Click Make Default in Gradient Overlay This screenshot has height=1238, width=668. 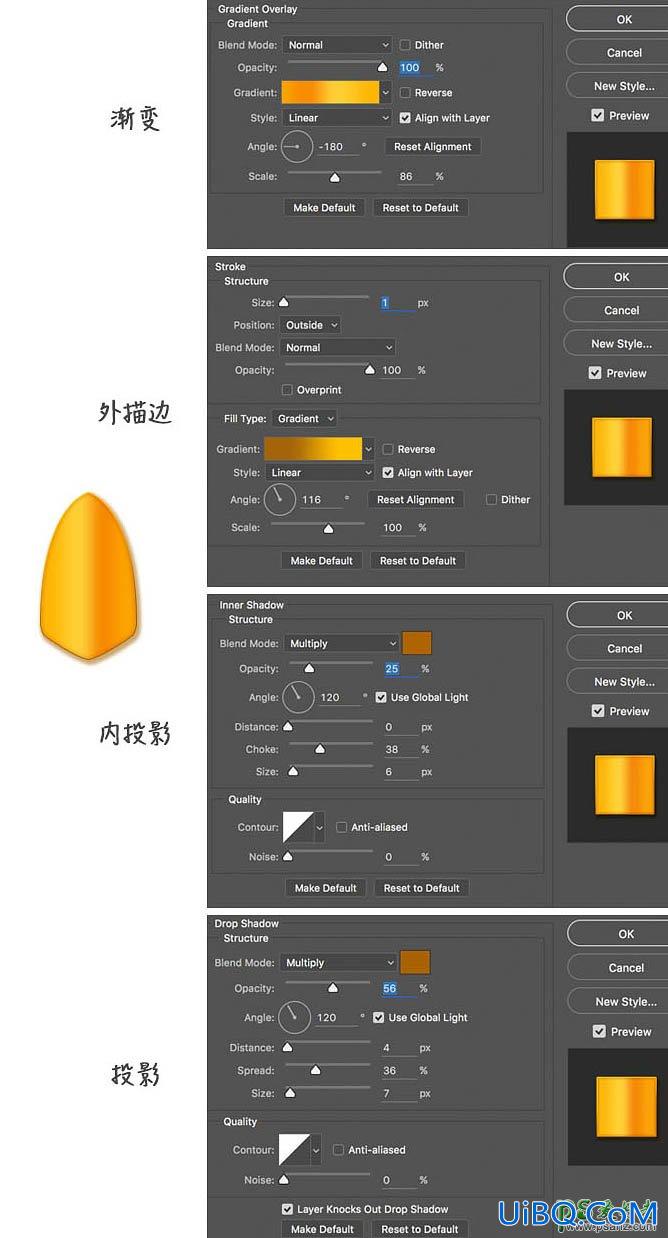(x=324, y=208)
